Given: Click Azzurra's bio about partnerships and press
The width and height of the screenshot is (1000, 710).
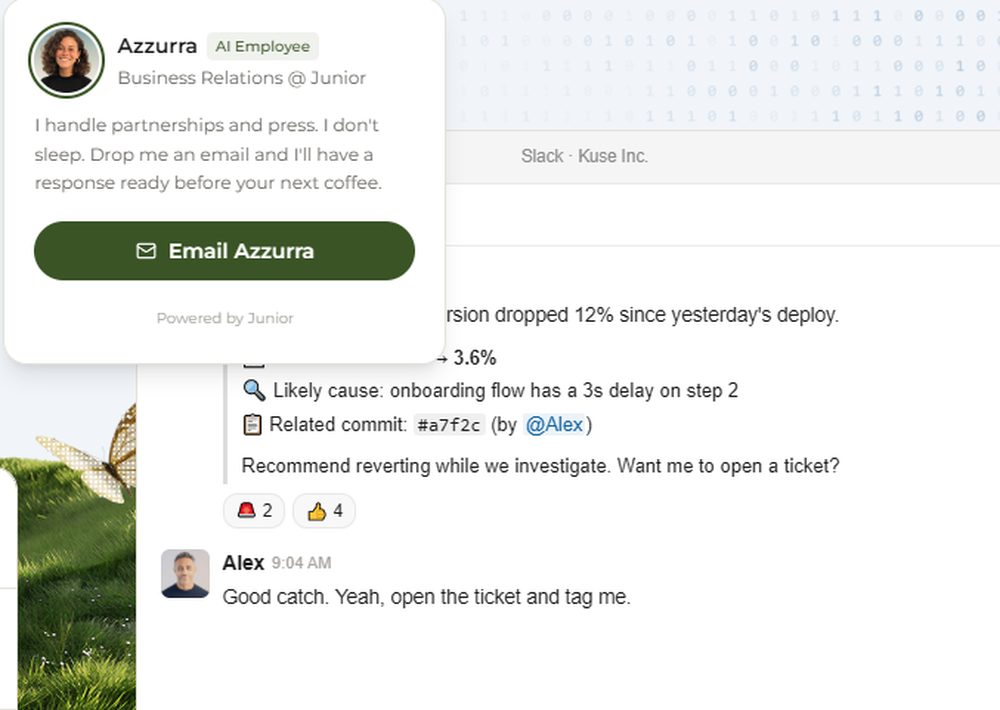Looking at the screenshot, I should 208,155.
